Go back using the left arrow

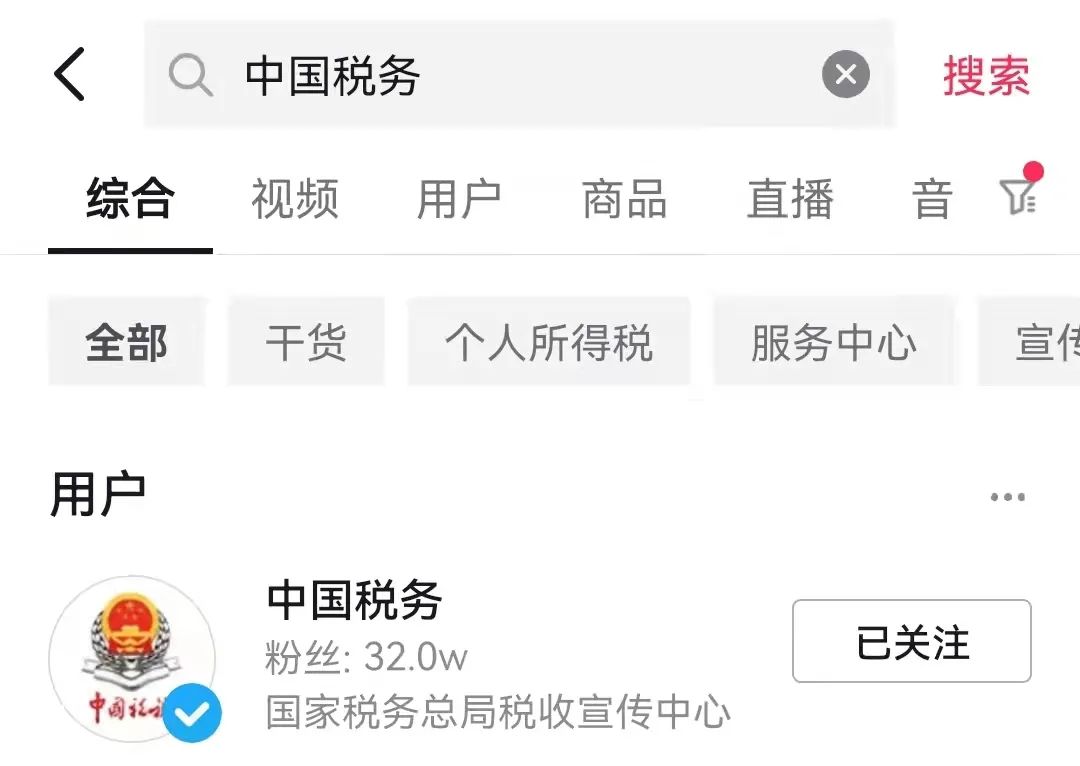pos(70,74)
